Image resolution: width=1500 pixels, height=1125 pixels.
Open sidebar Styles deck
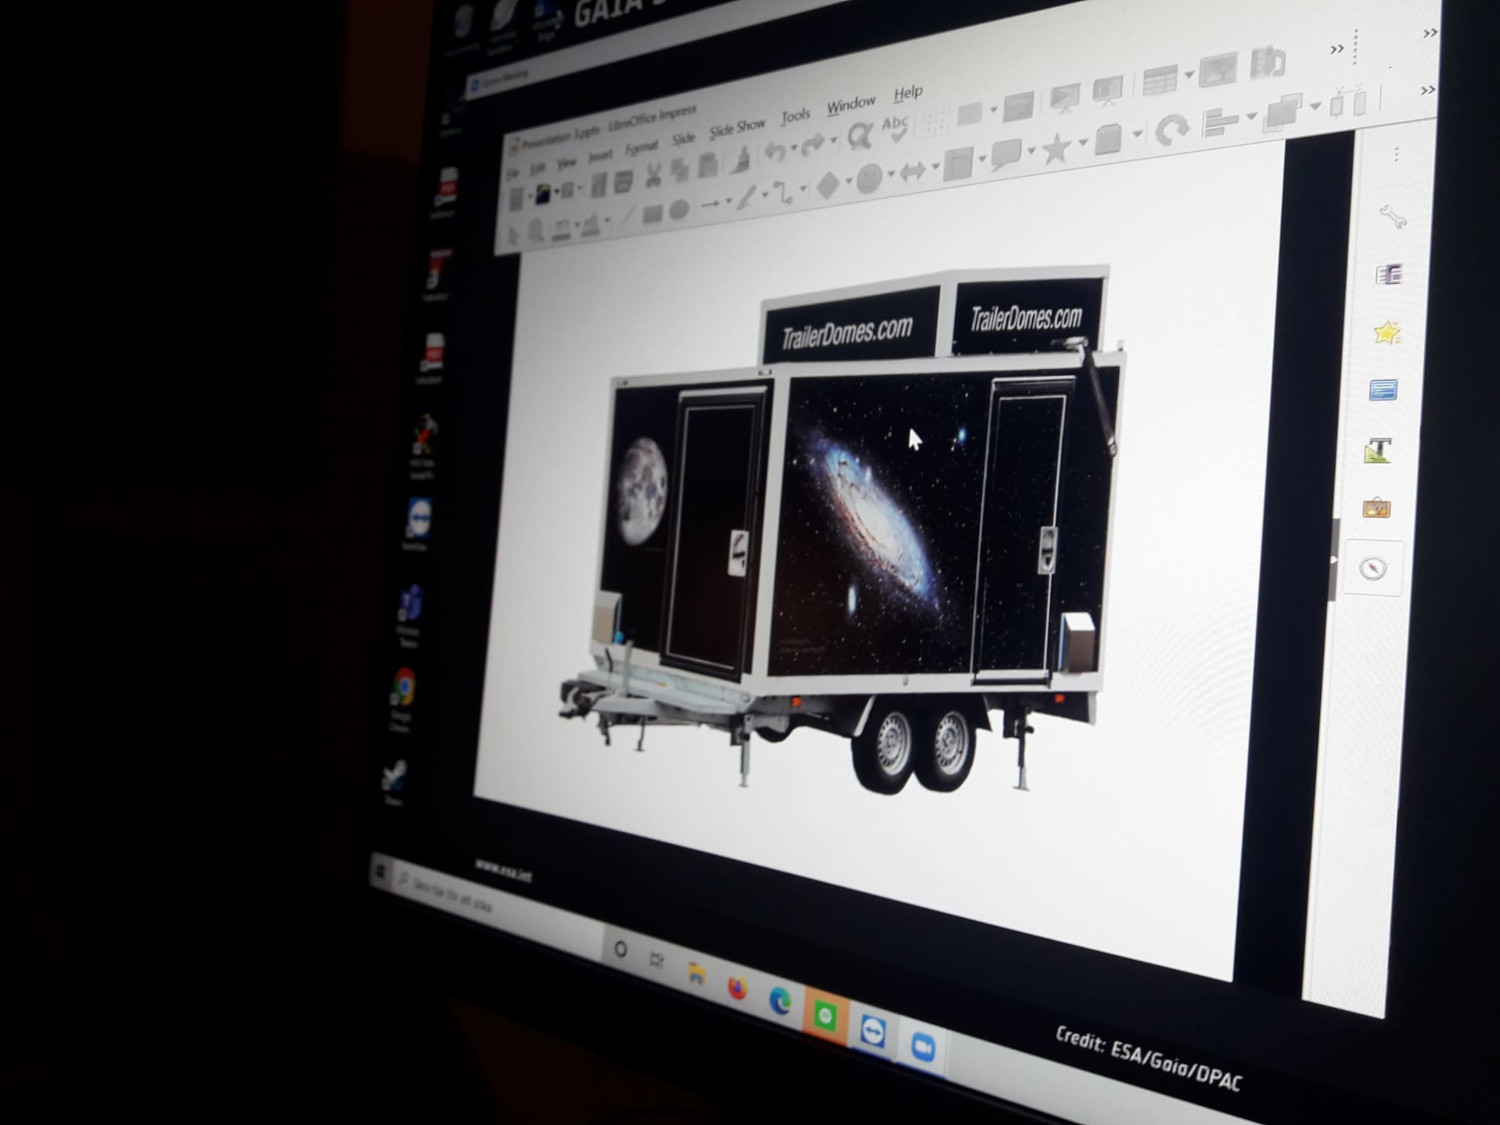coord(1379,450)
